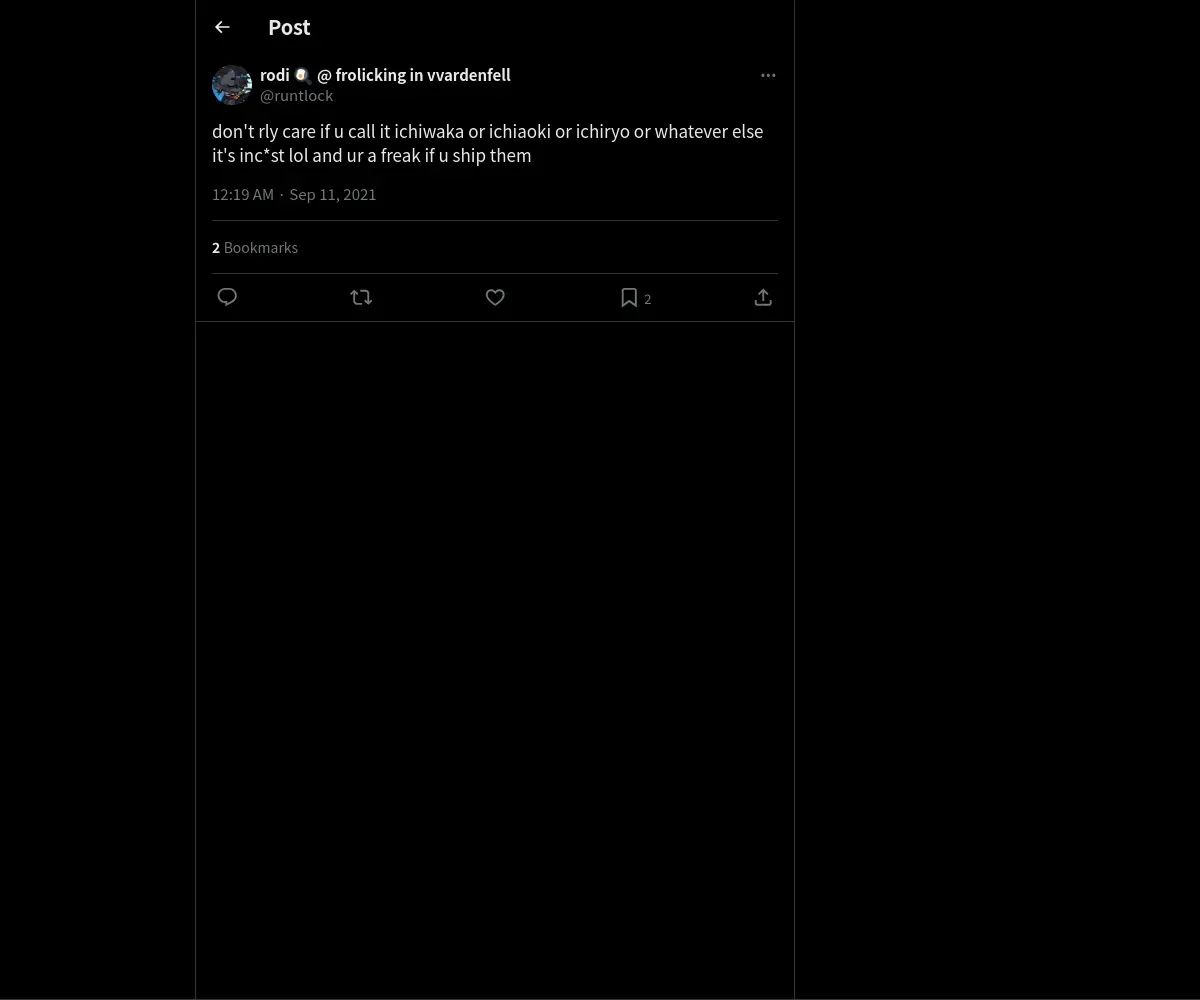Click "frolicking in vvardenfell" in display name

(x=423, y=75)
